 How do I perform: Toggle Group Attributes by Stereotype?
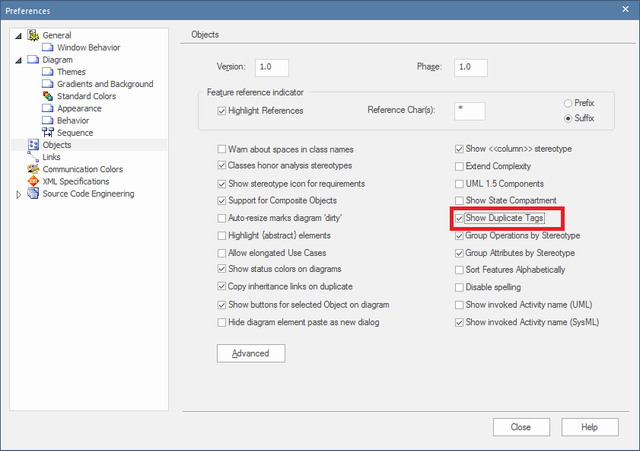click(459, 253)
